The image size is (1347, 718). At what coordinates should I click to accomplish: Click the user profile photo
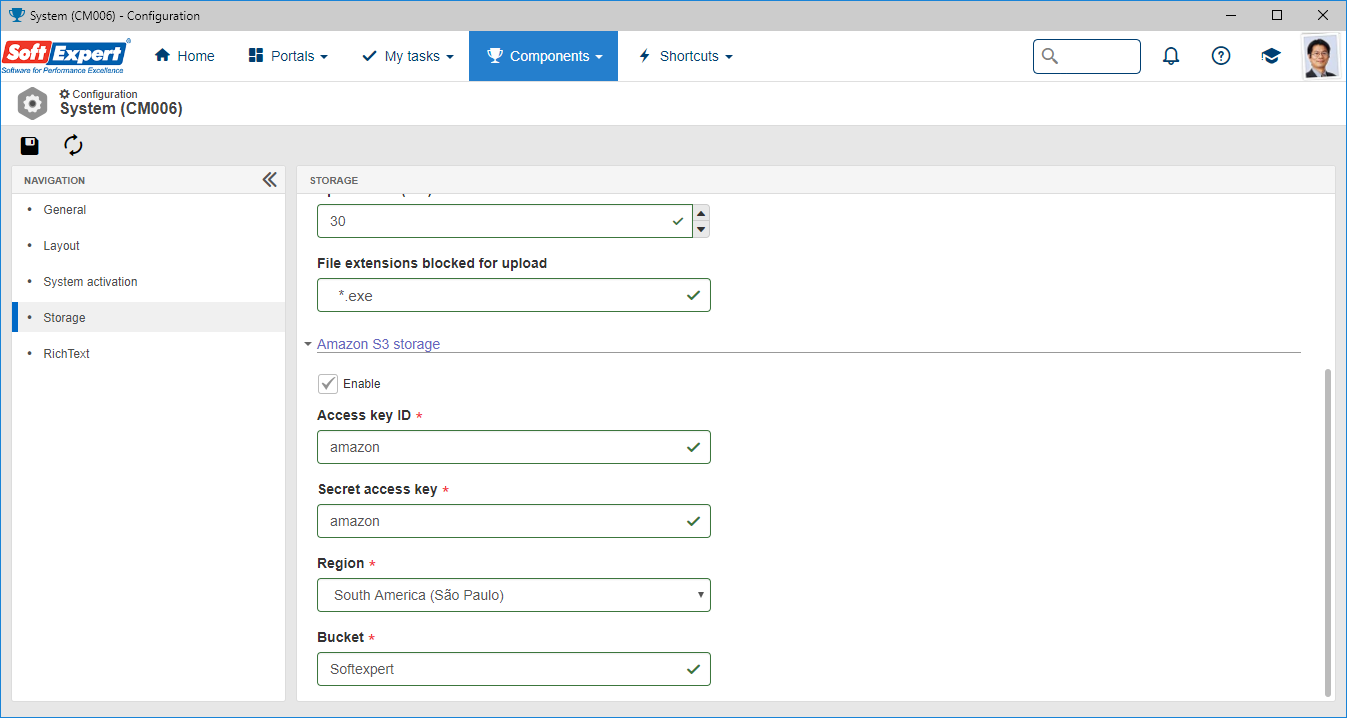pyautogui.click(x=1320, y=56)
